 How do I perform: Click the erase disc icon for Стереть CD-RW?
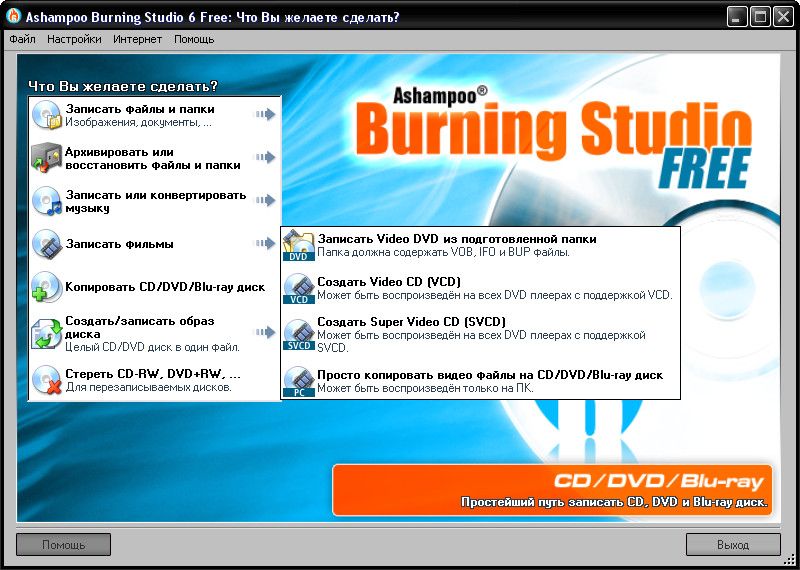click(x=47, y=380)
